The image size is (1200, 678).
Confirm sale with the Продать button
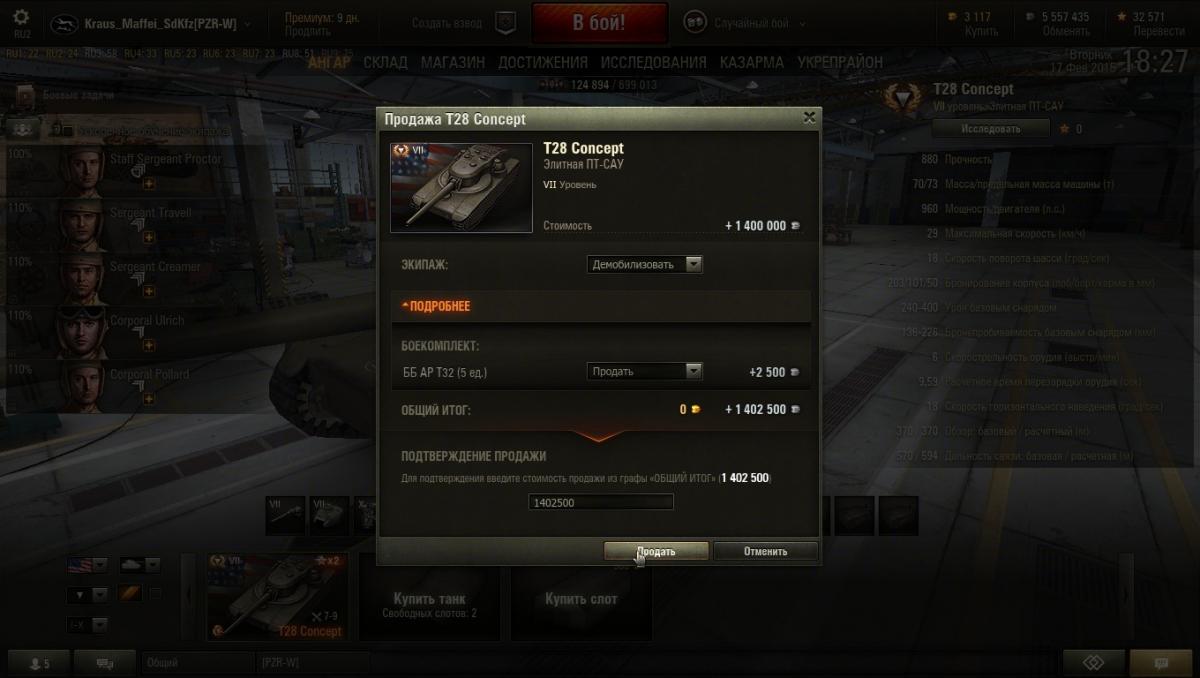(656, 551)
